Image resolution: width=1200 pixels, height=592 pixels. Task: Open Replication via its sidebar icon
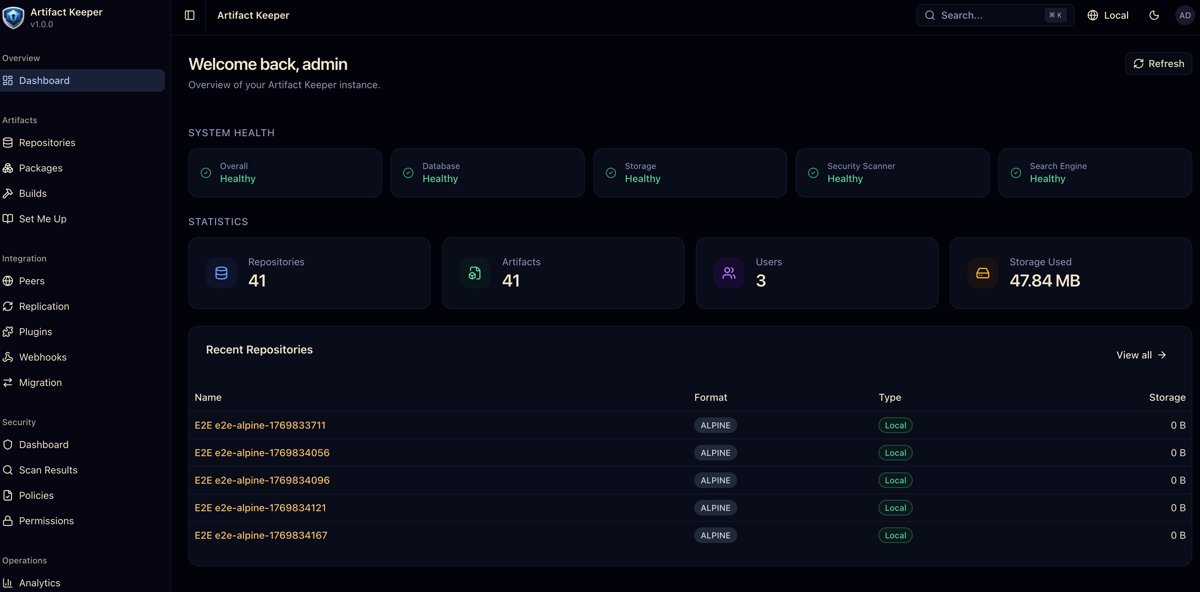(x=13, y=306)
